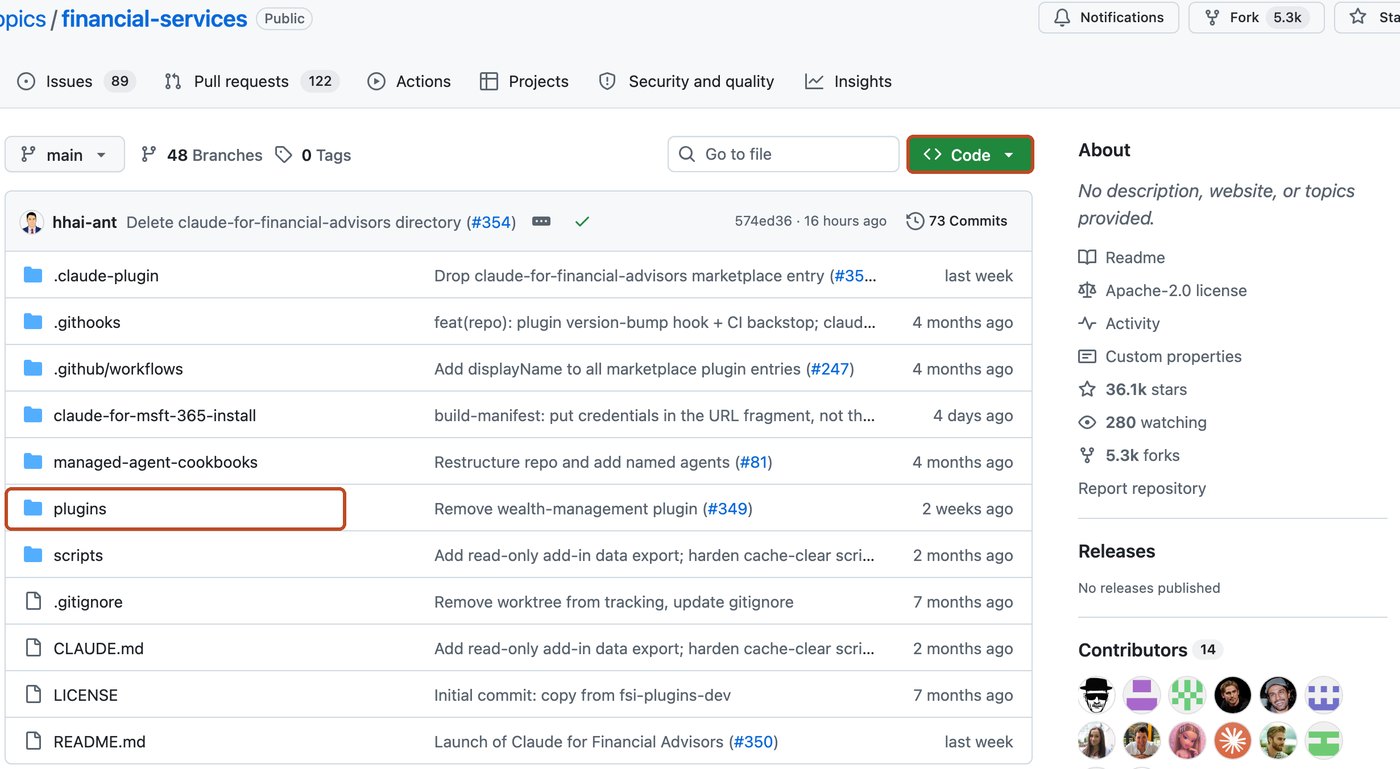
Task: Open 'Remove worktree from tracking' commit message
Action: tap(614, 602)
